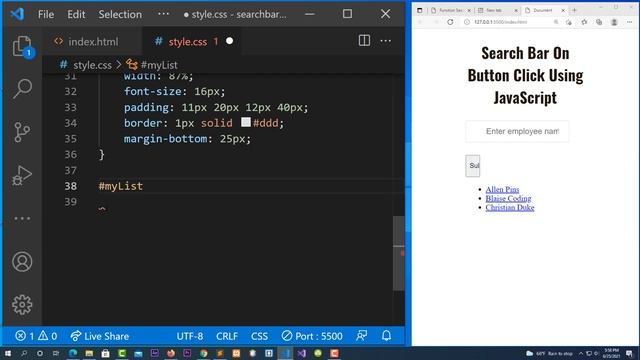Open Firefox from the taskbar

pos(171,353)
